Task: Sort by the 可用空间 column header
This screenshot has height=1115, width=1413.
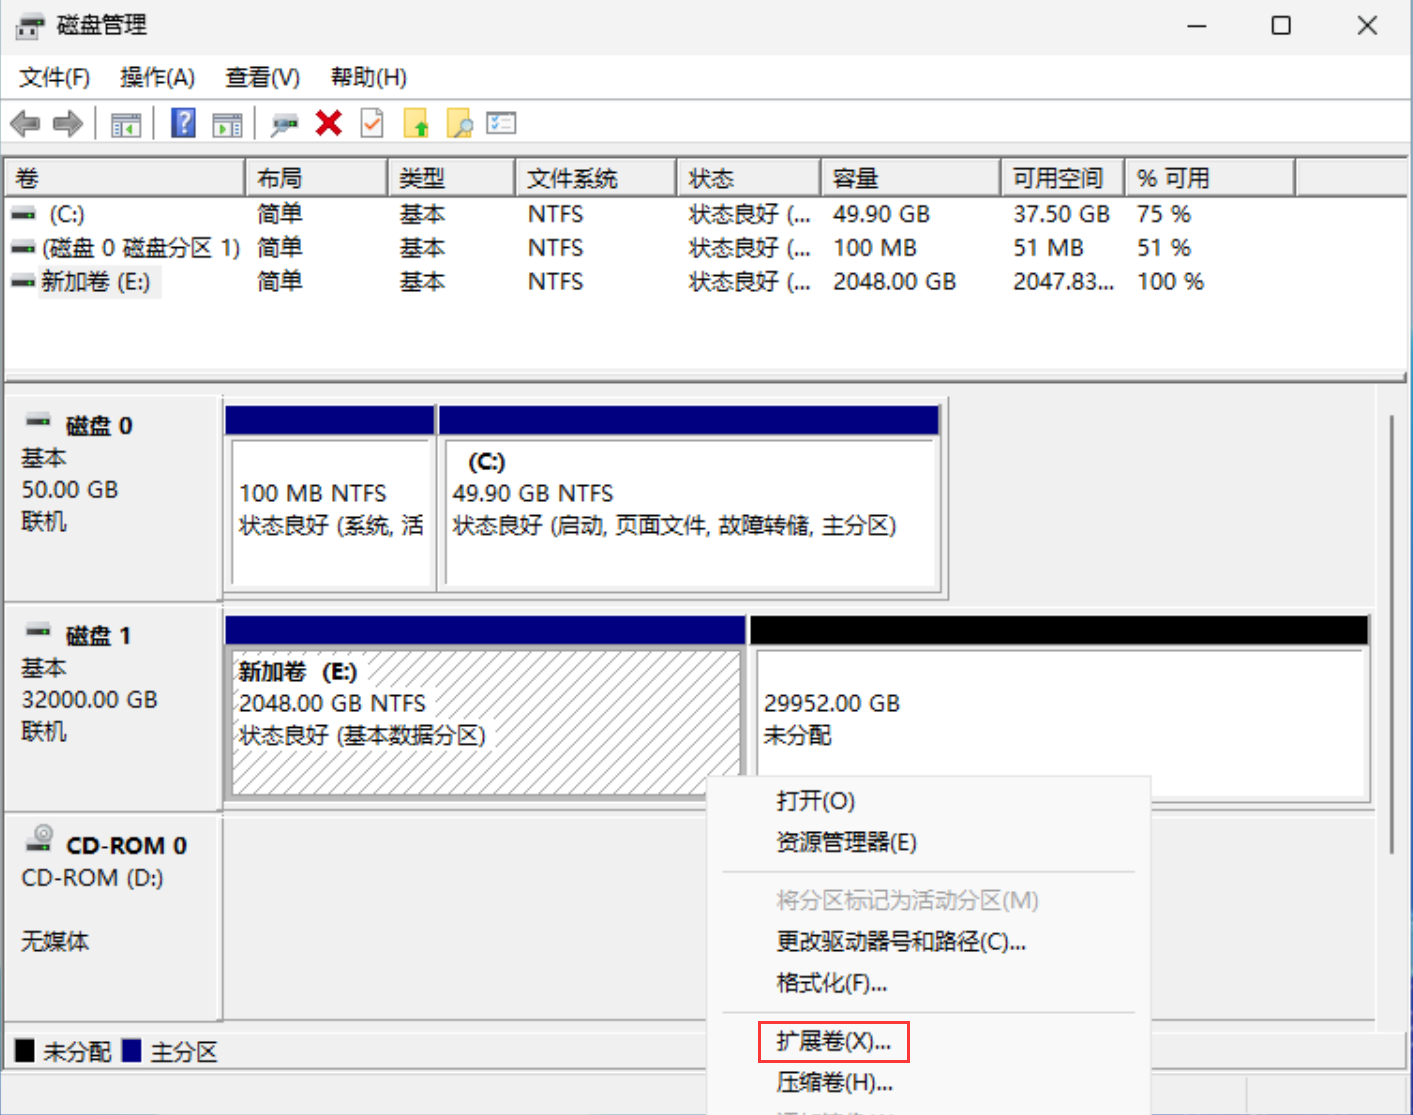Action: click(1063, 178)
